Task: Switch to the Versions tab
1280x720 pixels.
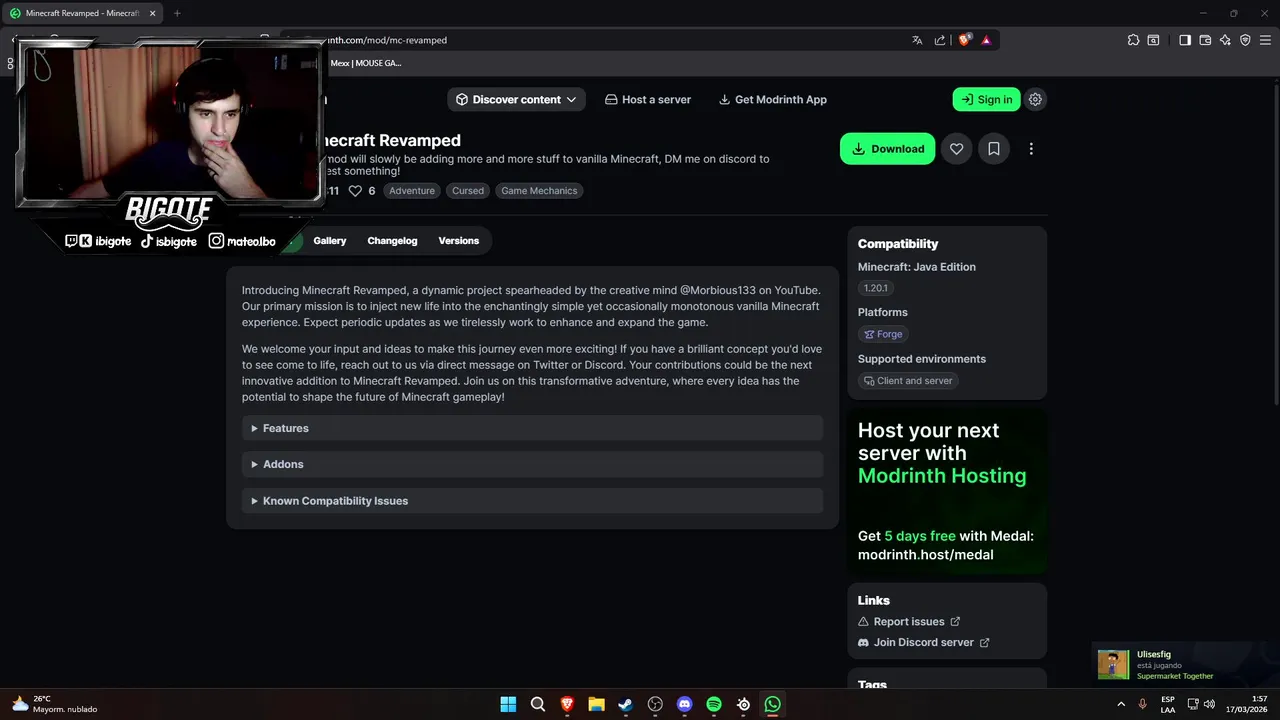Action: [x=459, y=241]
